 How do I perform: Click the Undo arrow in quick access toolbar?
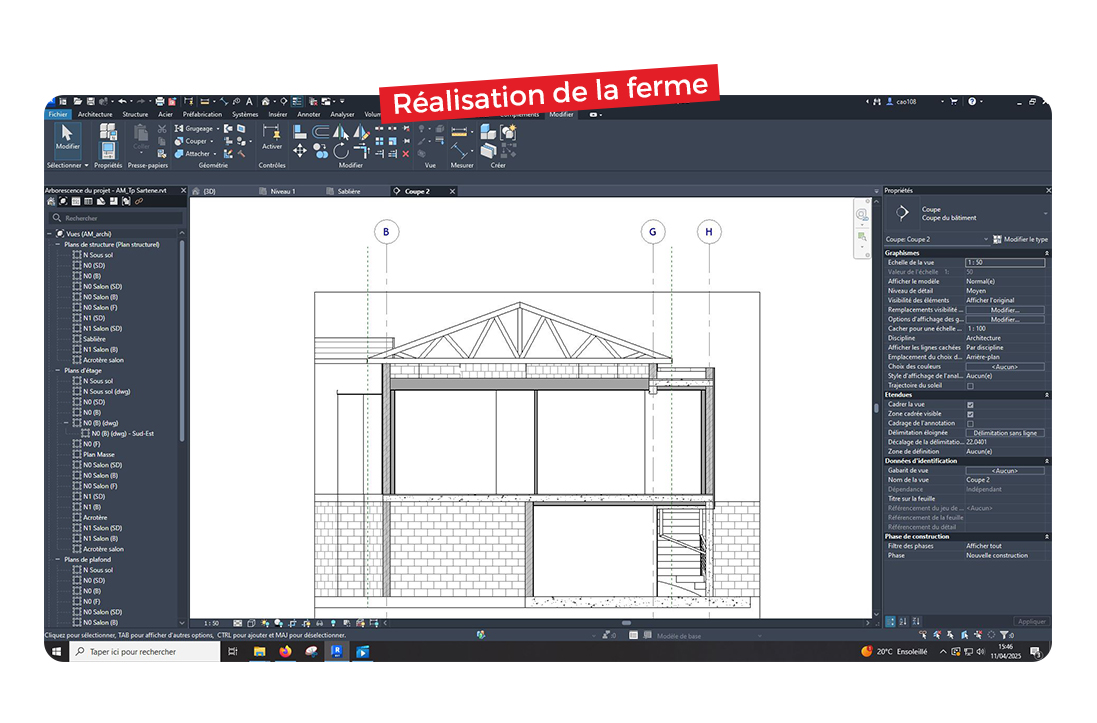[122, 101]
